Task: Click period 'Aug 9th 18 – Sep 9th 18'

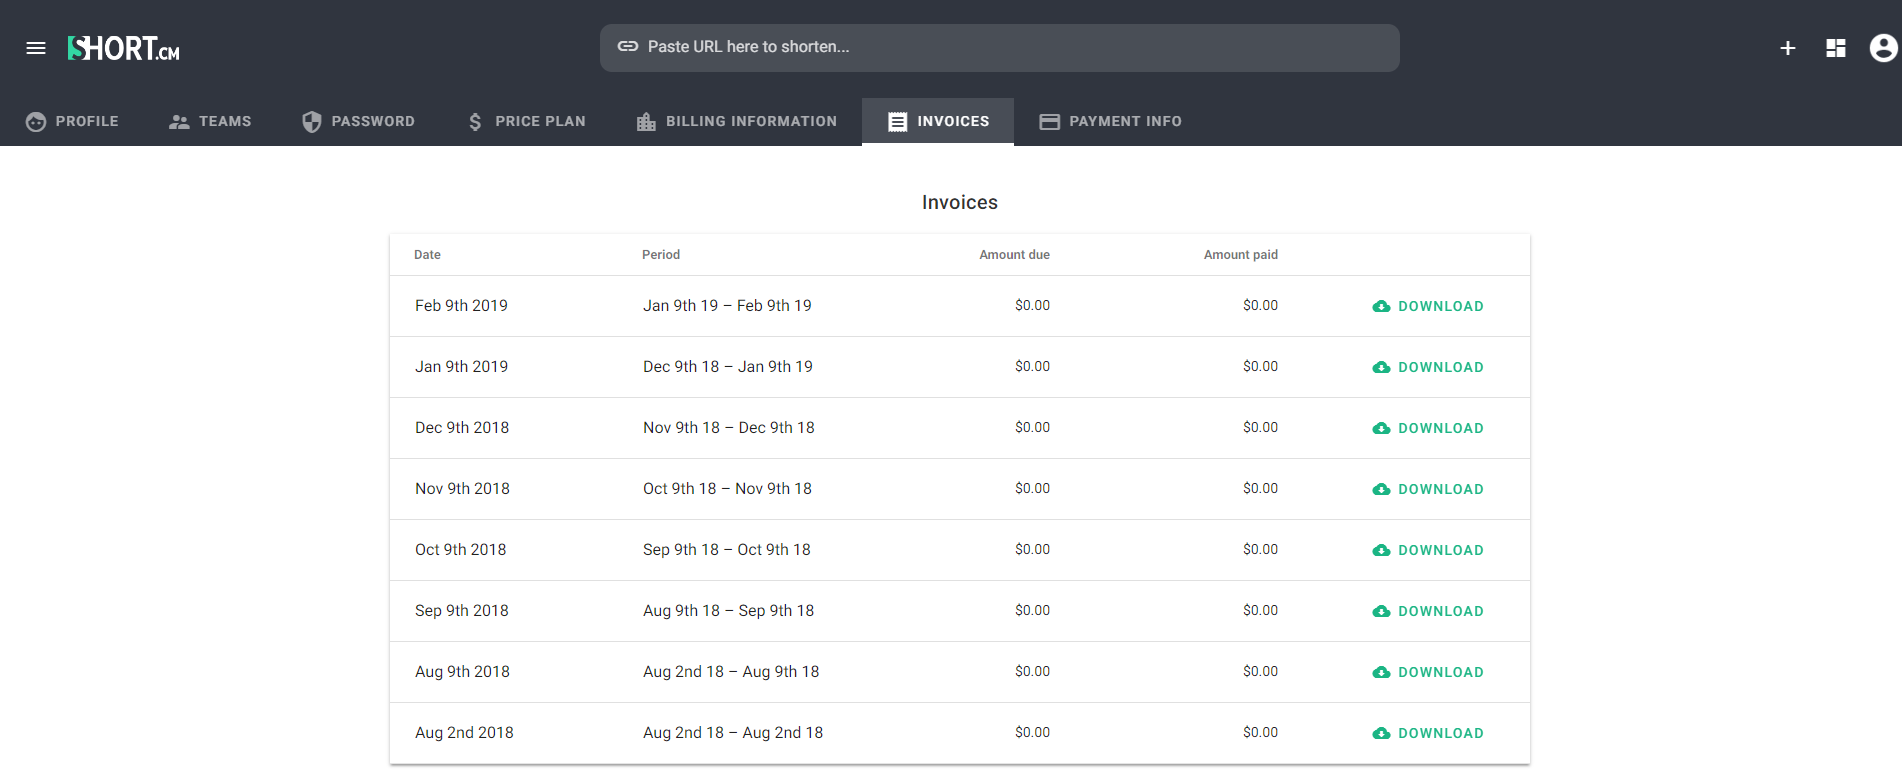Action: (x=729, y=611)
